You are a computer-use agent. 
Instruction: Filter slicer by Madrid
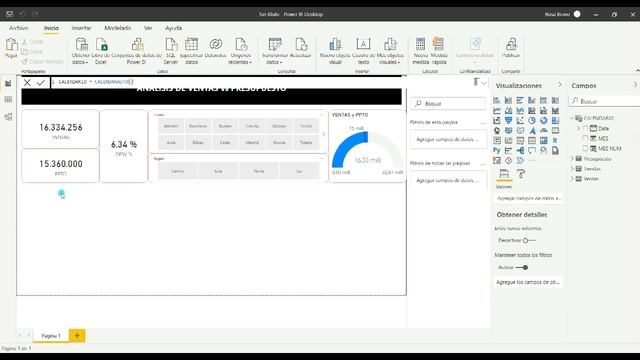click(252, 142)
